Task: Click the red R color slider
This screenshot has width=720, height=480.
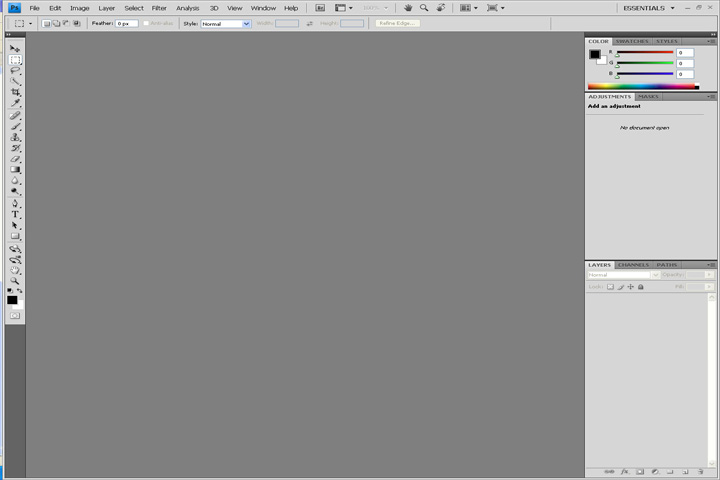Action: (x=645, y=52)
